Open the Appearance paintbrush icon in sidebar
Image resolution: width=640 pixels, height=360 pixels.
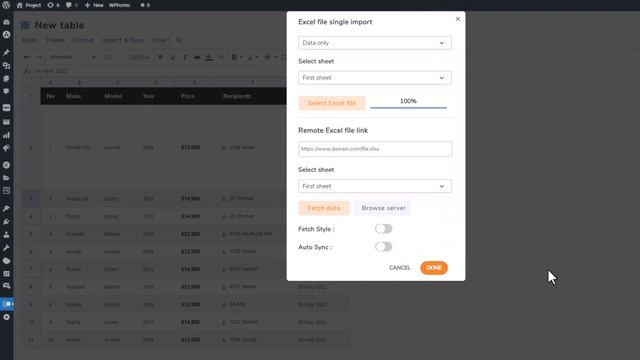point(6,209)
